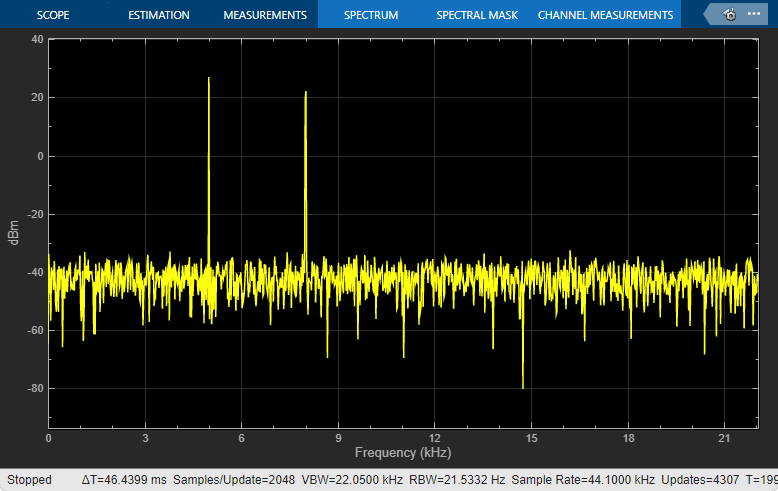
Task: Click the Frequency (kHz) axis label
Action: [x=403, y=452]
